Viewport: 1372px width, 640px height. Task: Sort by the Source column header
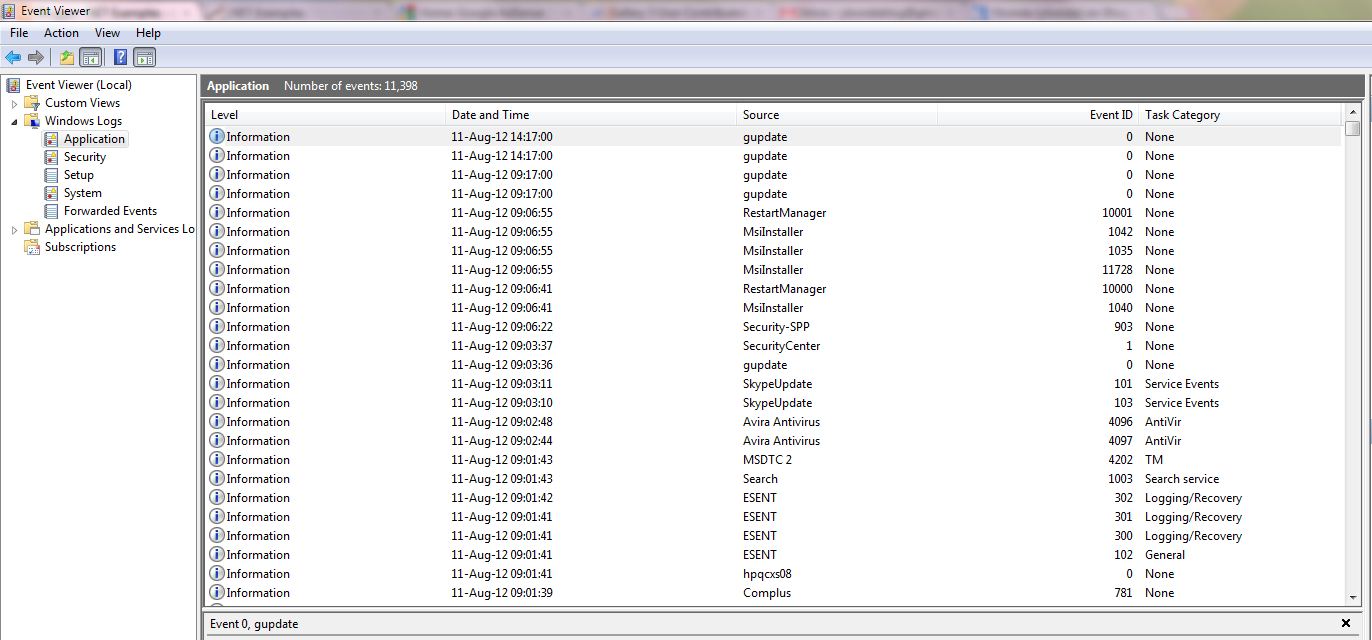coord(837,115)
